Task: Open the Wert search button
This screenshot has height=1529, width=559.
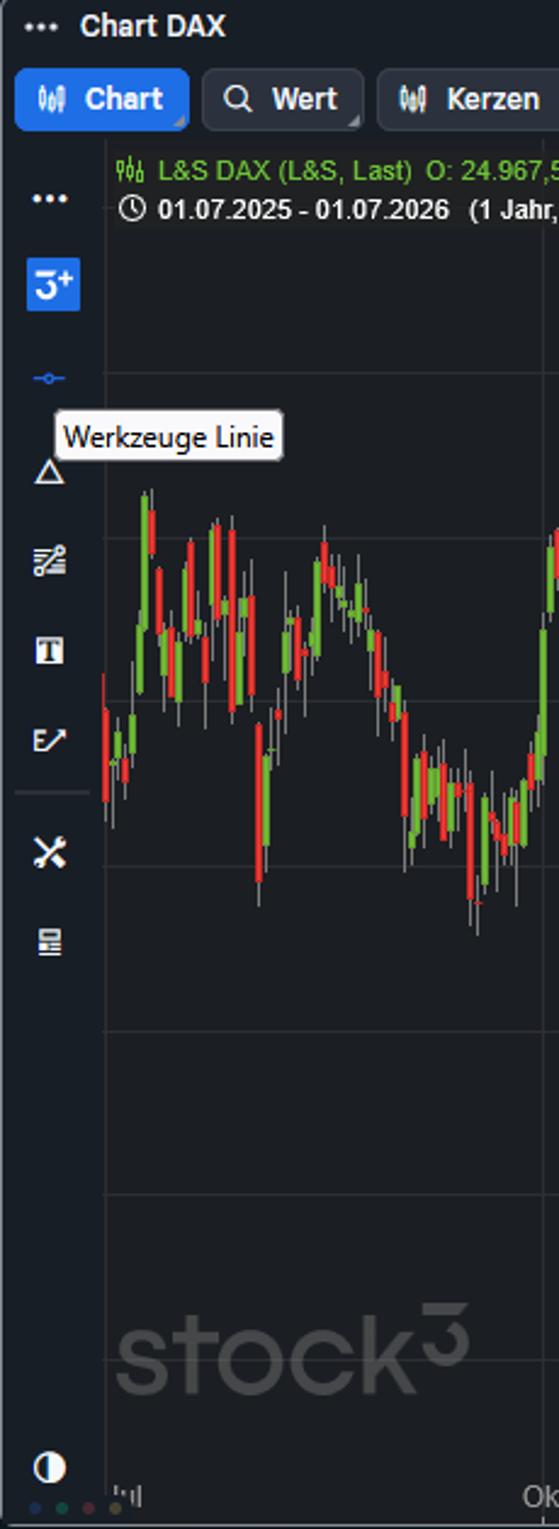Action: point(283,99)
